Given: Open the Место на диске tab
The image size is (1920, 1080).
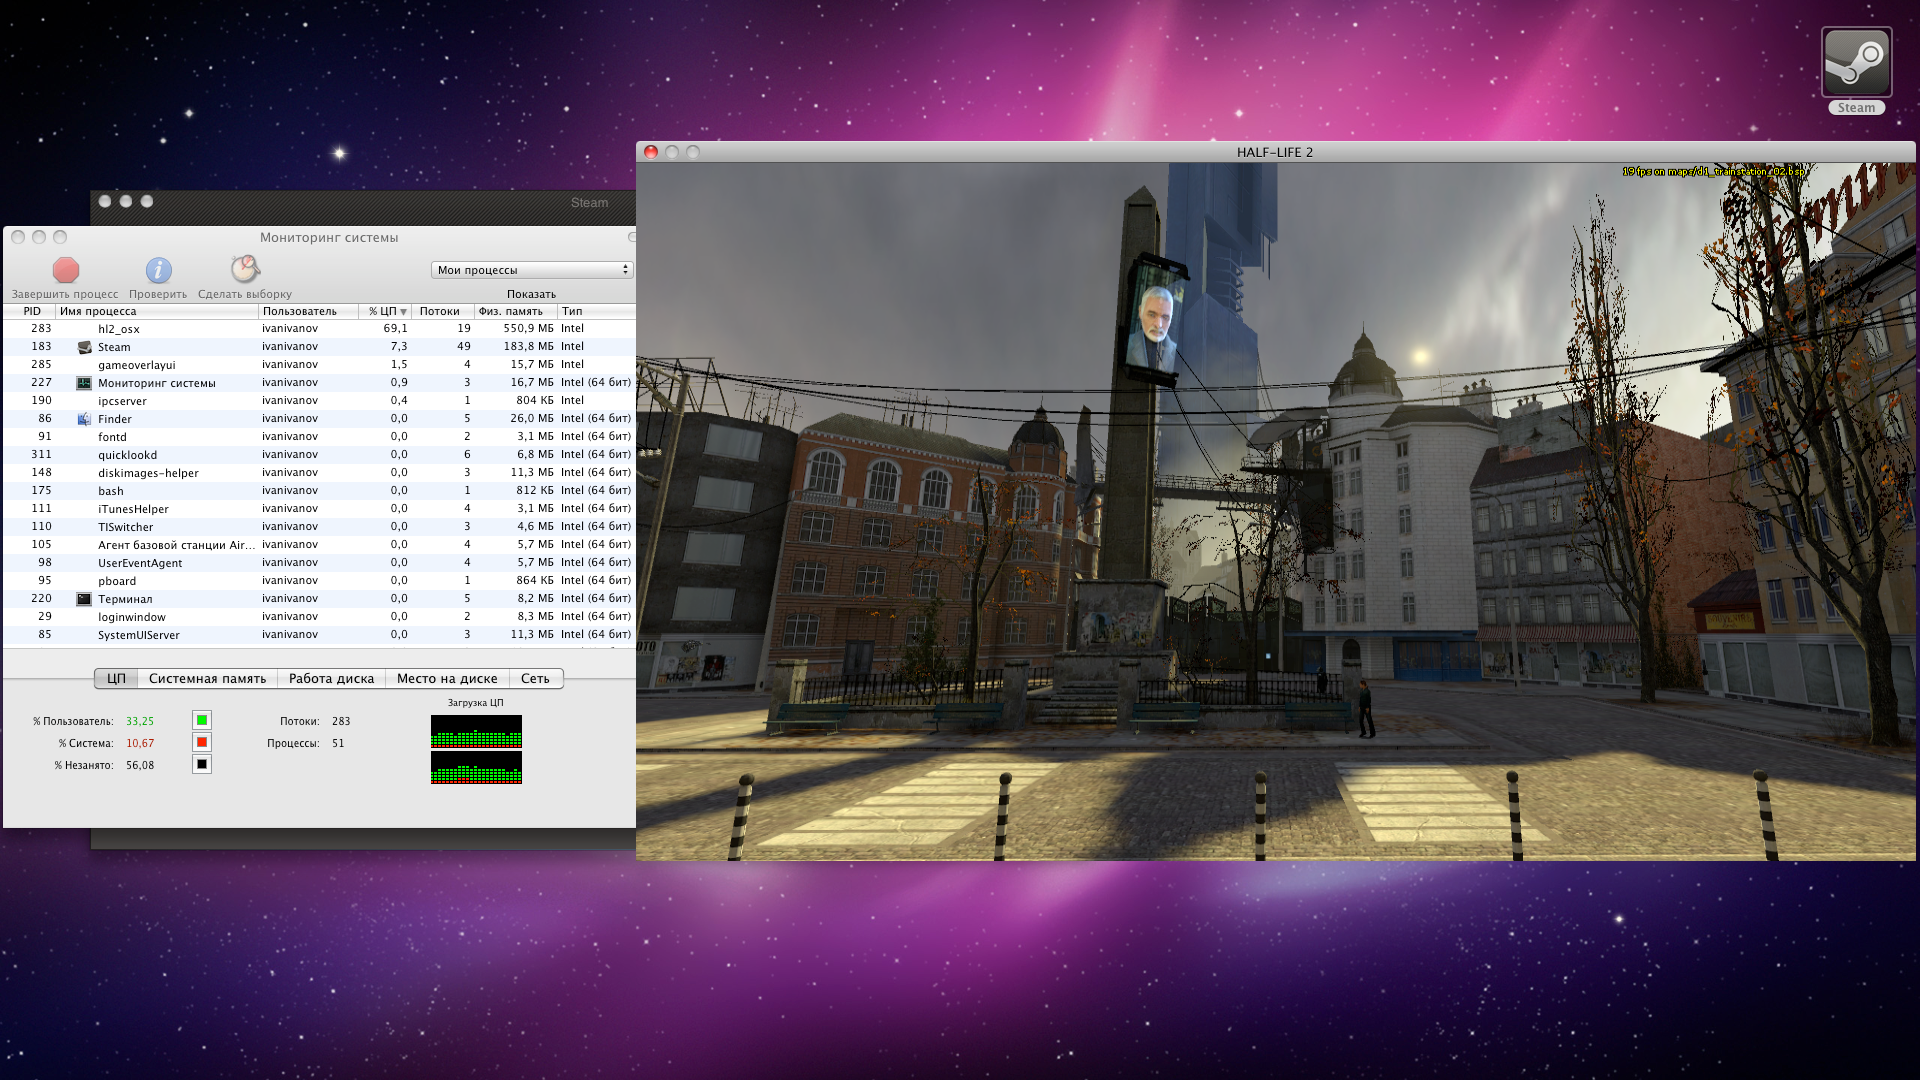Looking at the screenshot, I should pos(447,678).
